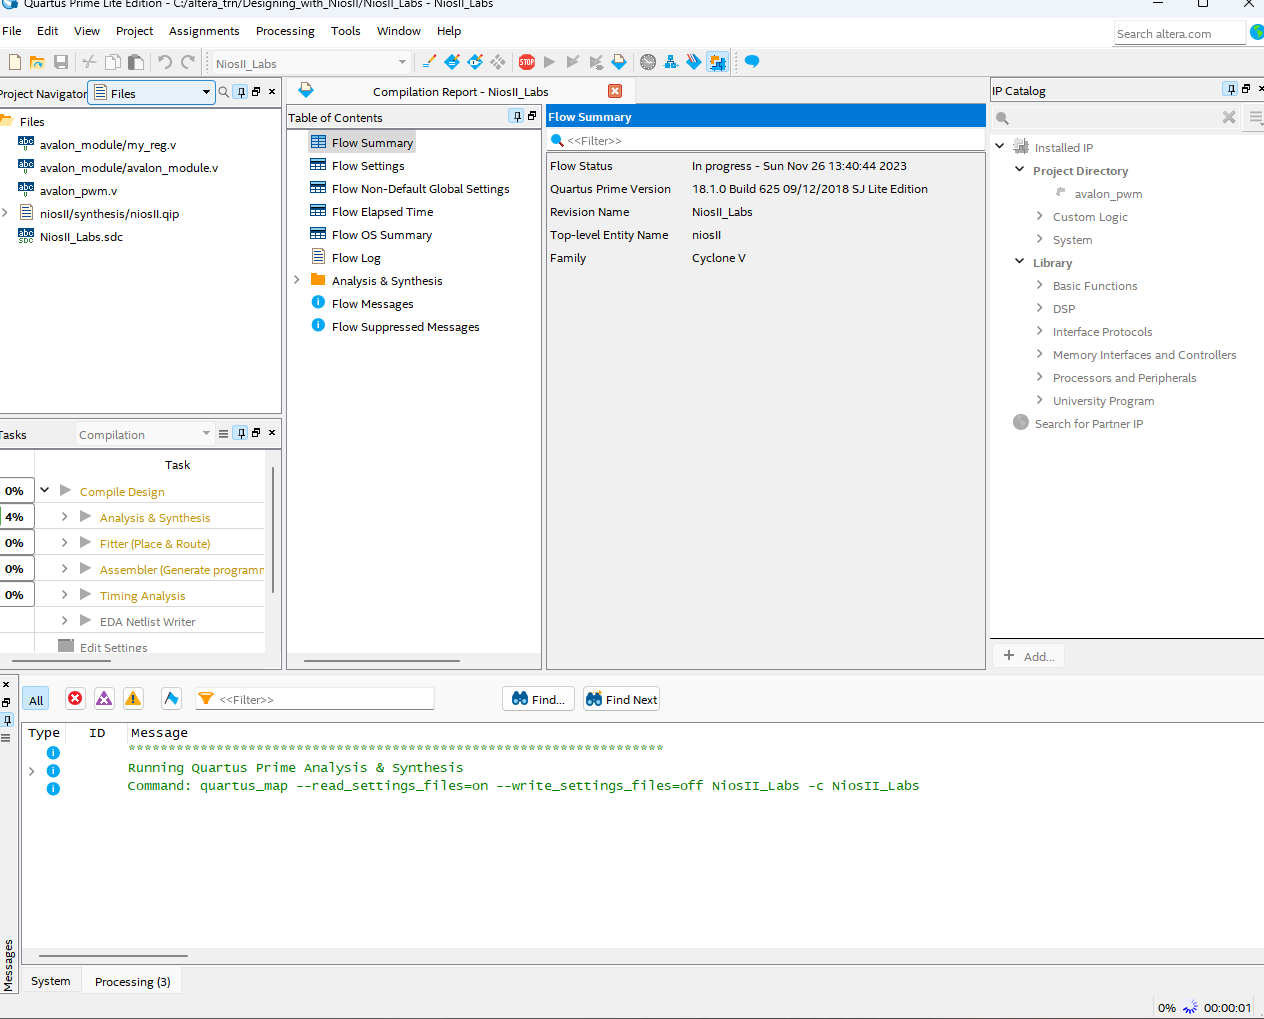Click the Open file folder icon
The height and width of the screenshot is (1019, 1264).
point(37,62)
